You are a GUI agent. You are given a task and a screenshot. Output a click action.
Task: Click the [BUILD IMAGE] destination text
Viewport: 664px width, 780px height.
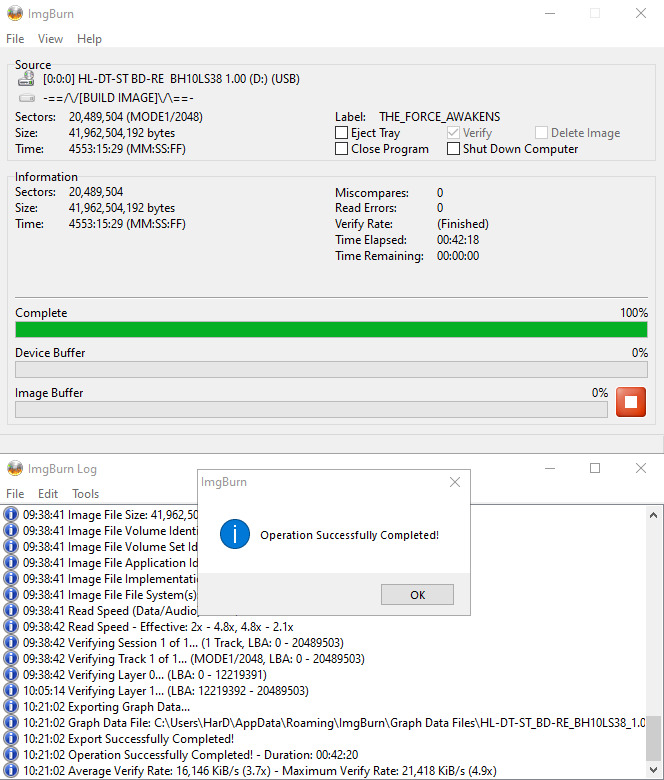(x=118, y=98)
